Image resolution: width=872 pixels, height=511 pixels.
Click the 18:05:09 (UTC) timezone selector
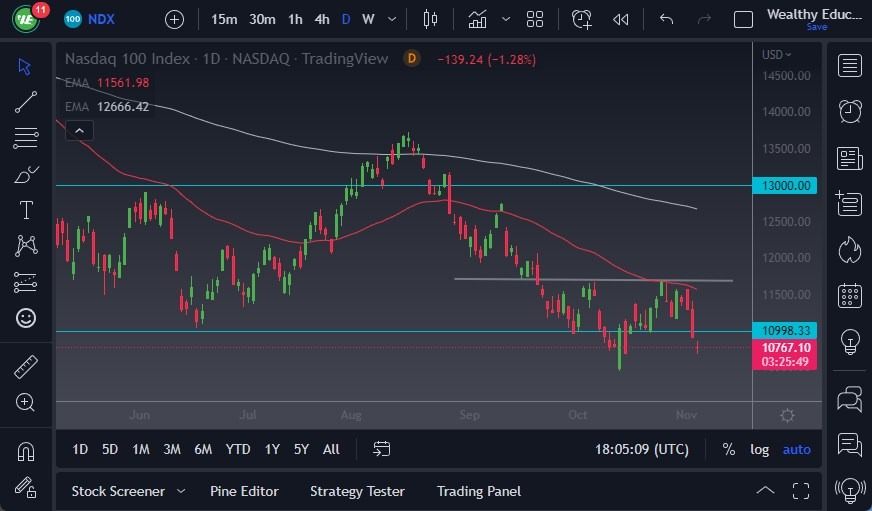(x=642, y=449)
